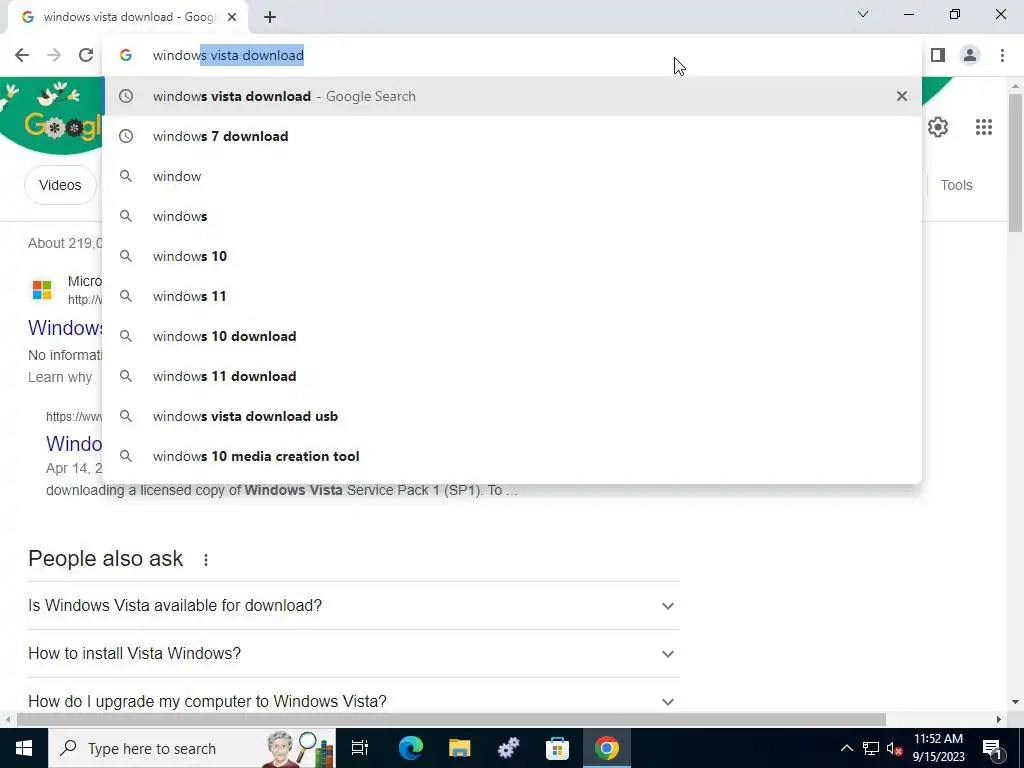
Task: Click the taskbar 'Type here to search' box
Action: pyautogui.click(x=191, y=748)
